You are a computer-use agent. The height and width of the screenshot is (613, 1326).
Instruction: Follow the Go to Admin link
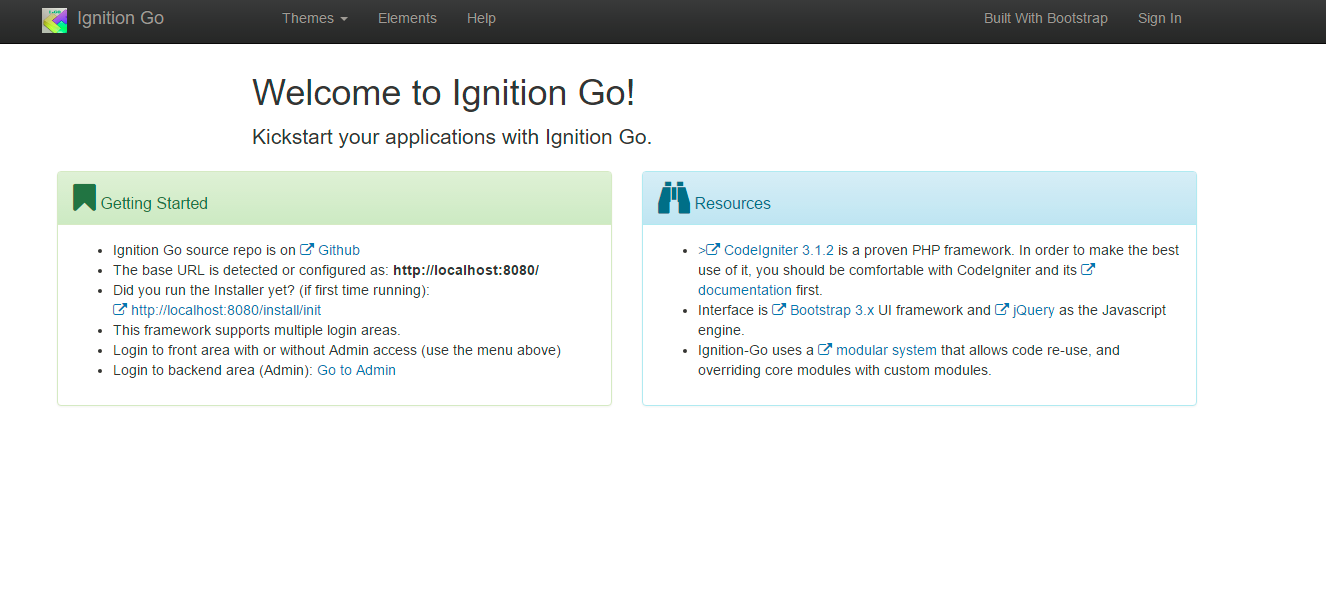(x=356, y=370)
